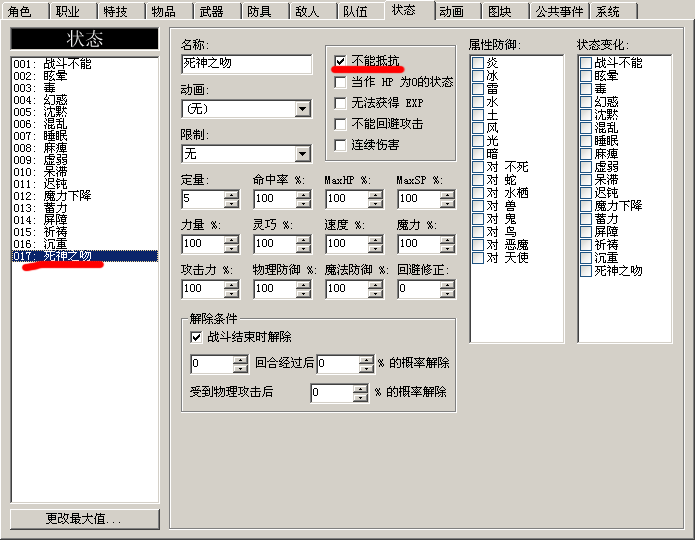
Task: Enable the 连续伤害 checkbox
Action: 340,145
